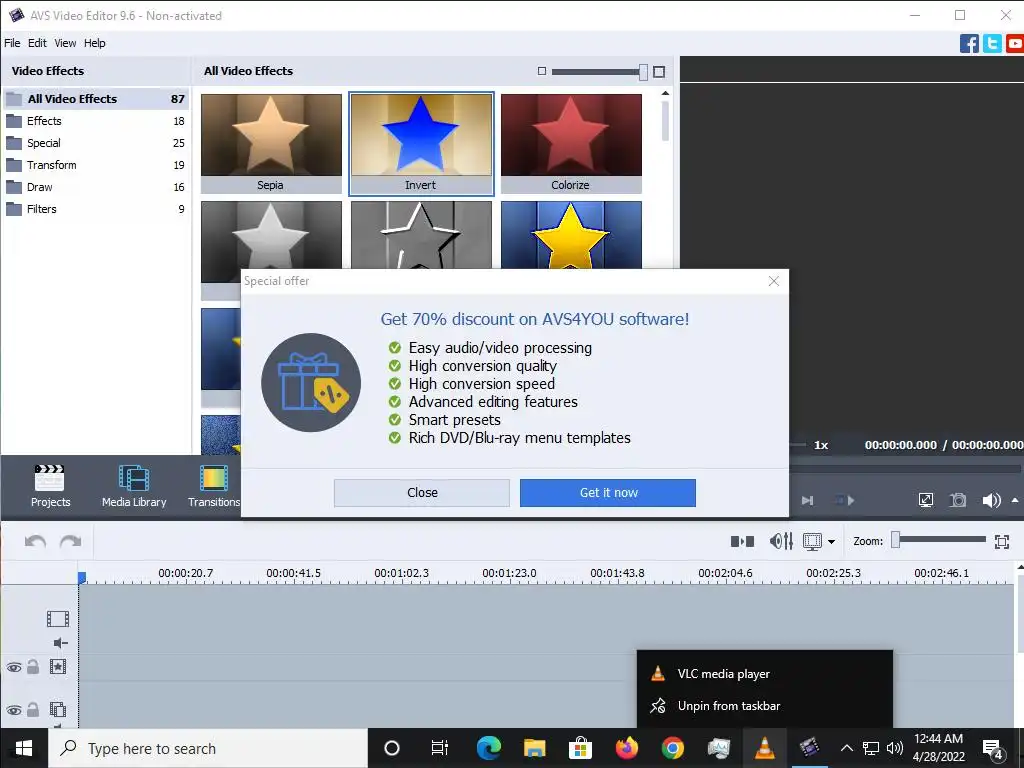Open the Windows Start menu

coord(24,748)
